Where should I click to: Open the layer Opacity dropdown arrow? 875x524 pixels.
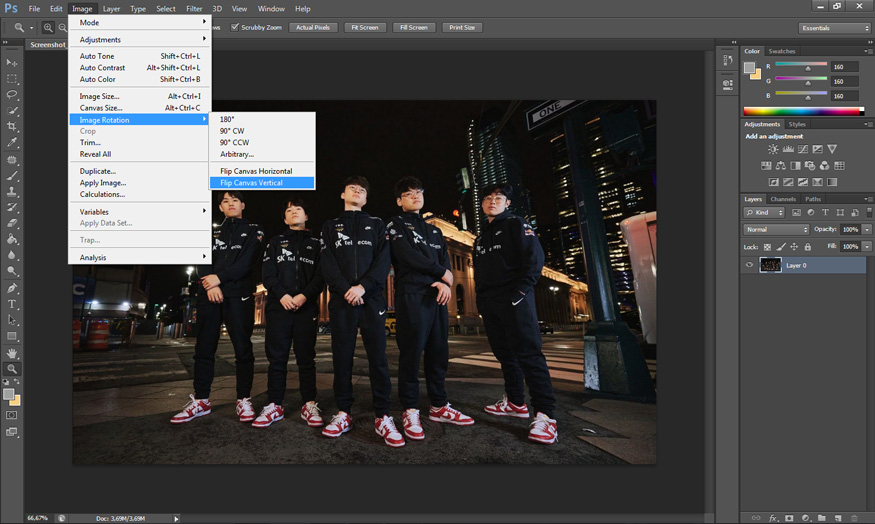click(x=866, y=229)
